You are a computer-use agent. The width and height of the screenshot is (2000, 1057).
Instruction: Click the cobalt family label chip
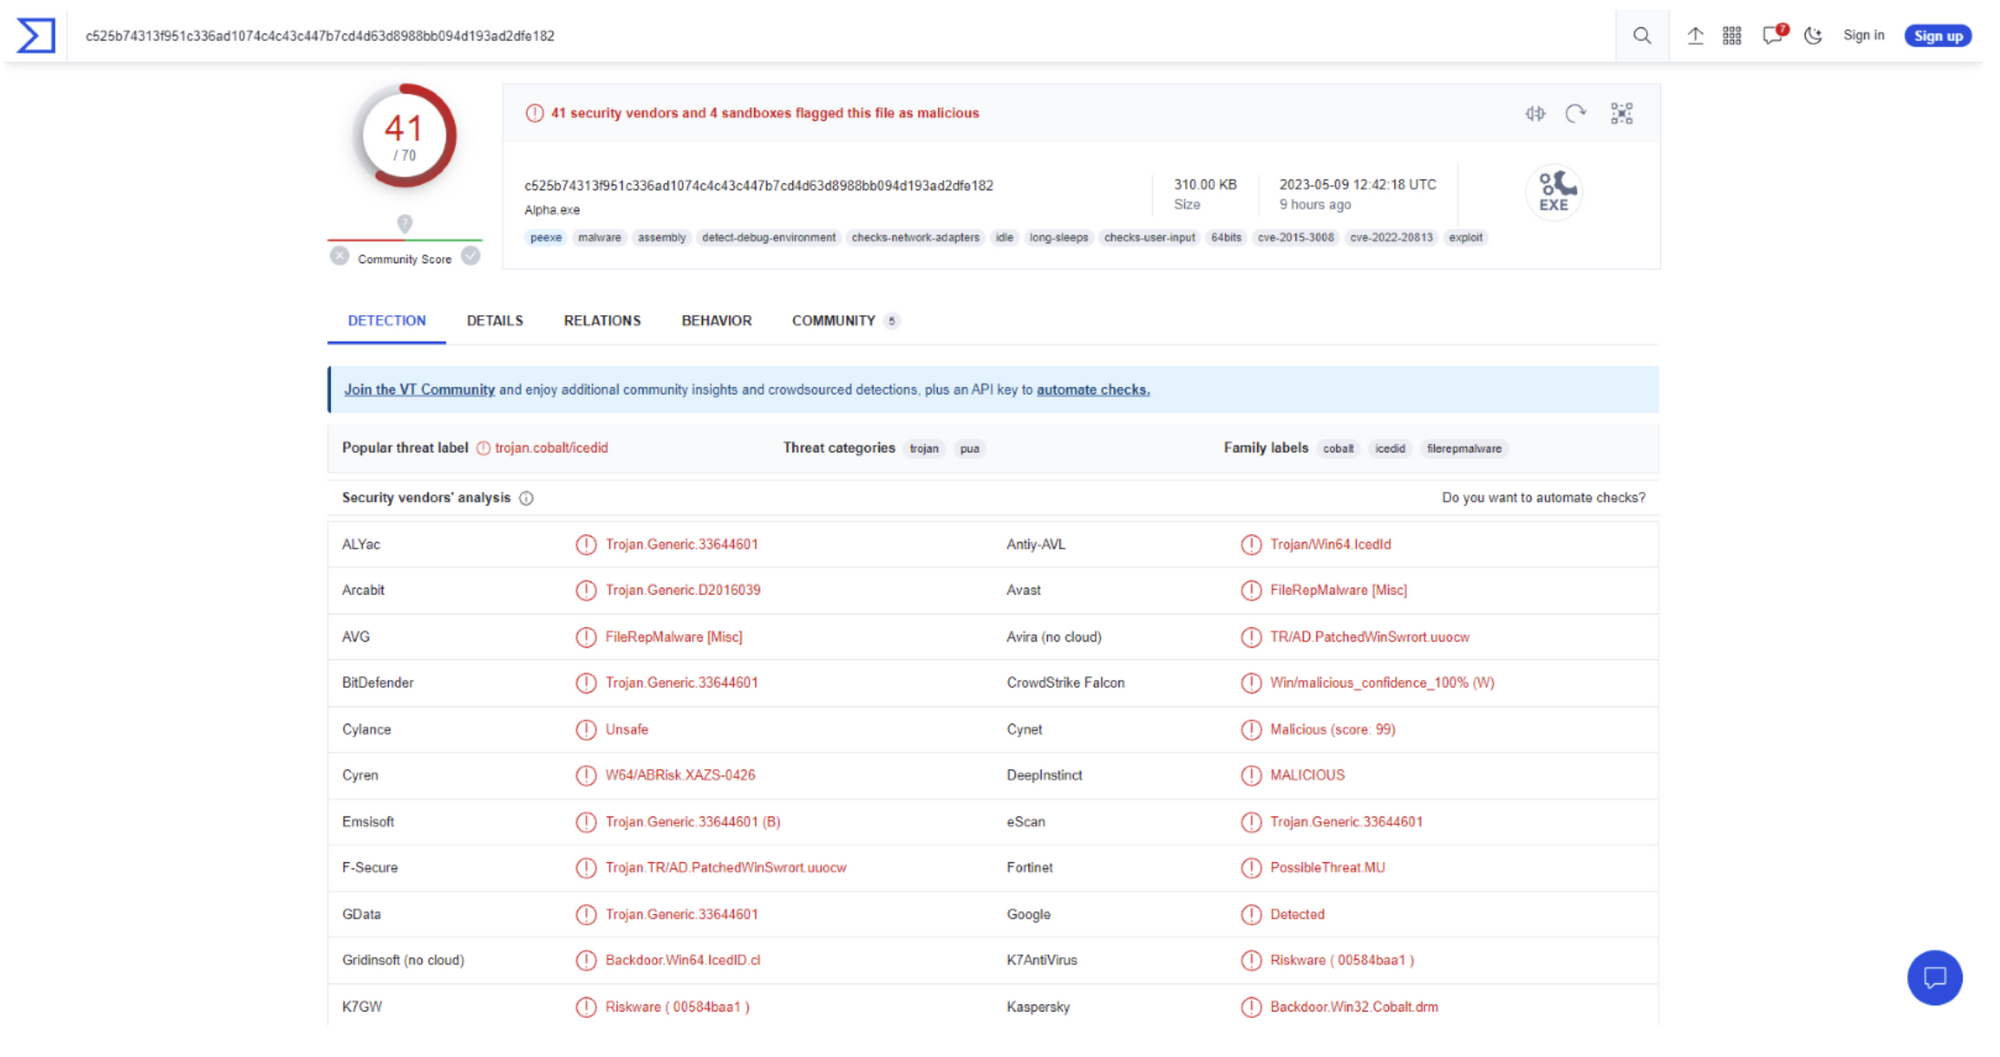click(x=1338, y=449)
